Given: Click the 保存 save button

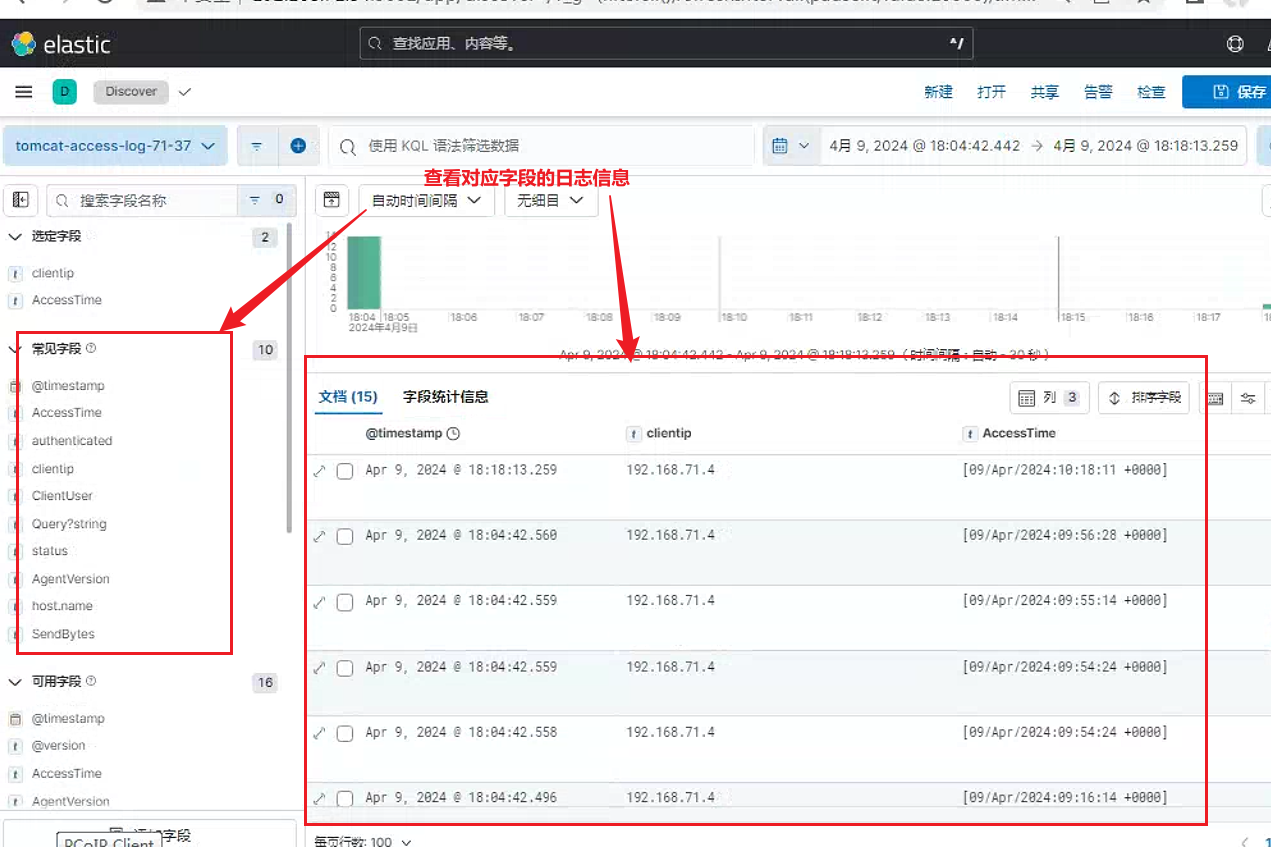Looking at the screenshot, I should [x=1227, y=92].
